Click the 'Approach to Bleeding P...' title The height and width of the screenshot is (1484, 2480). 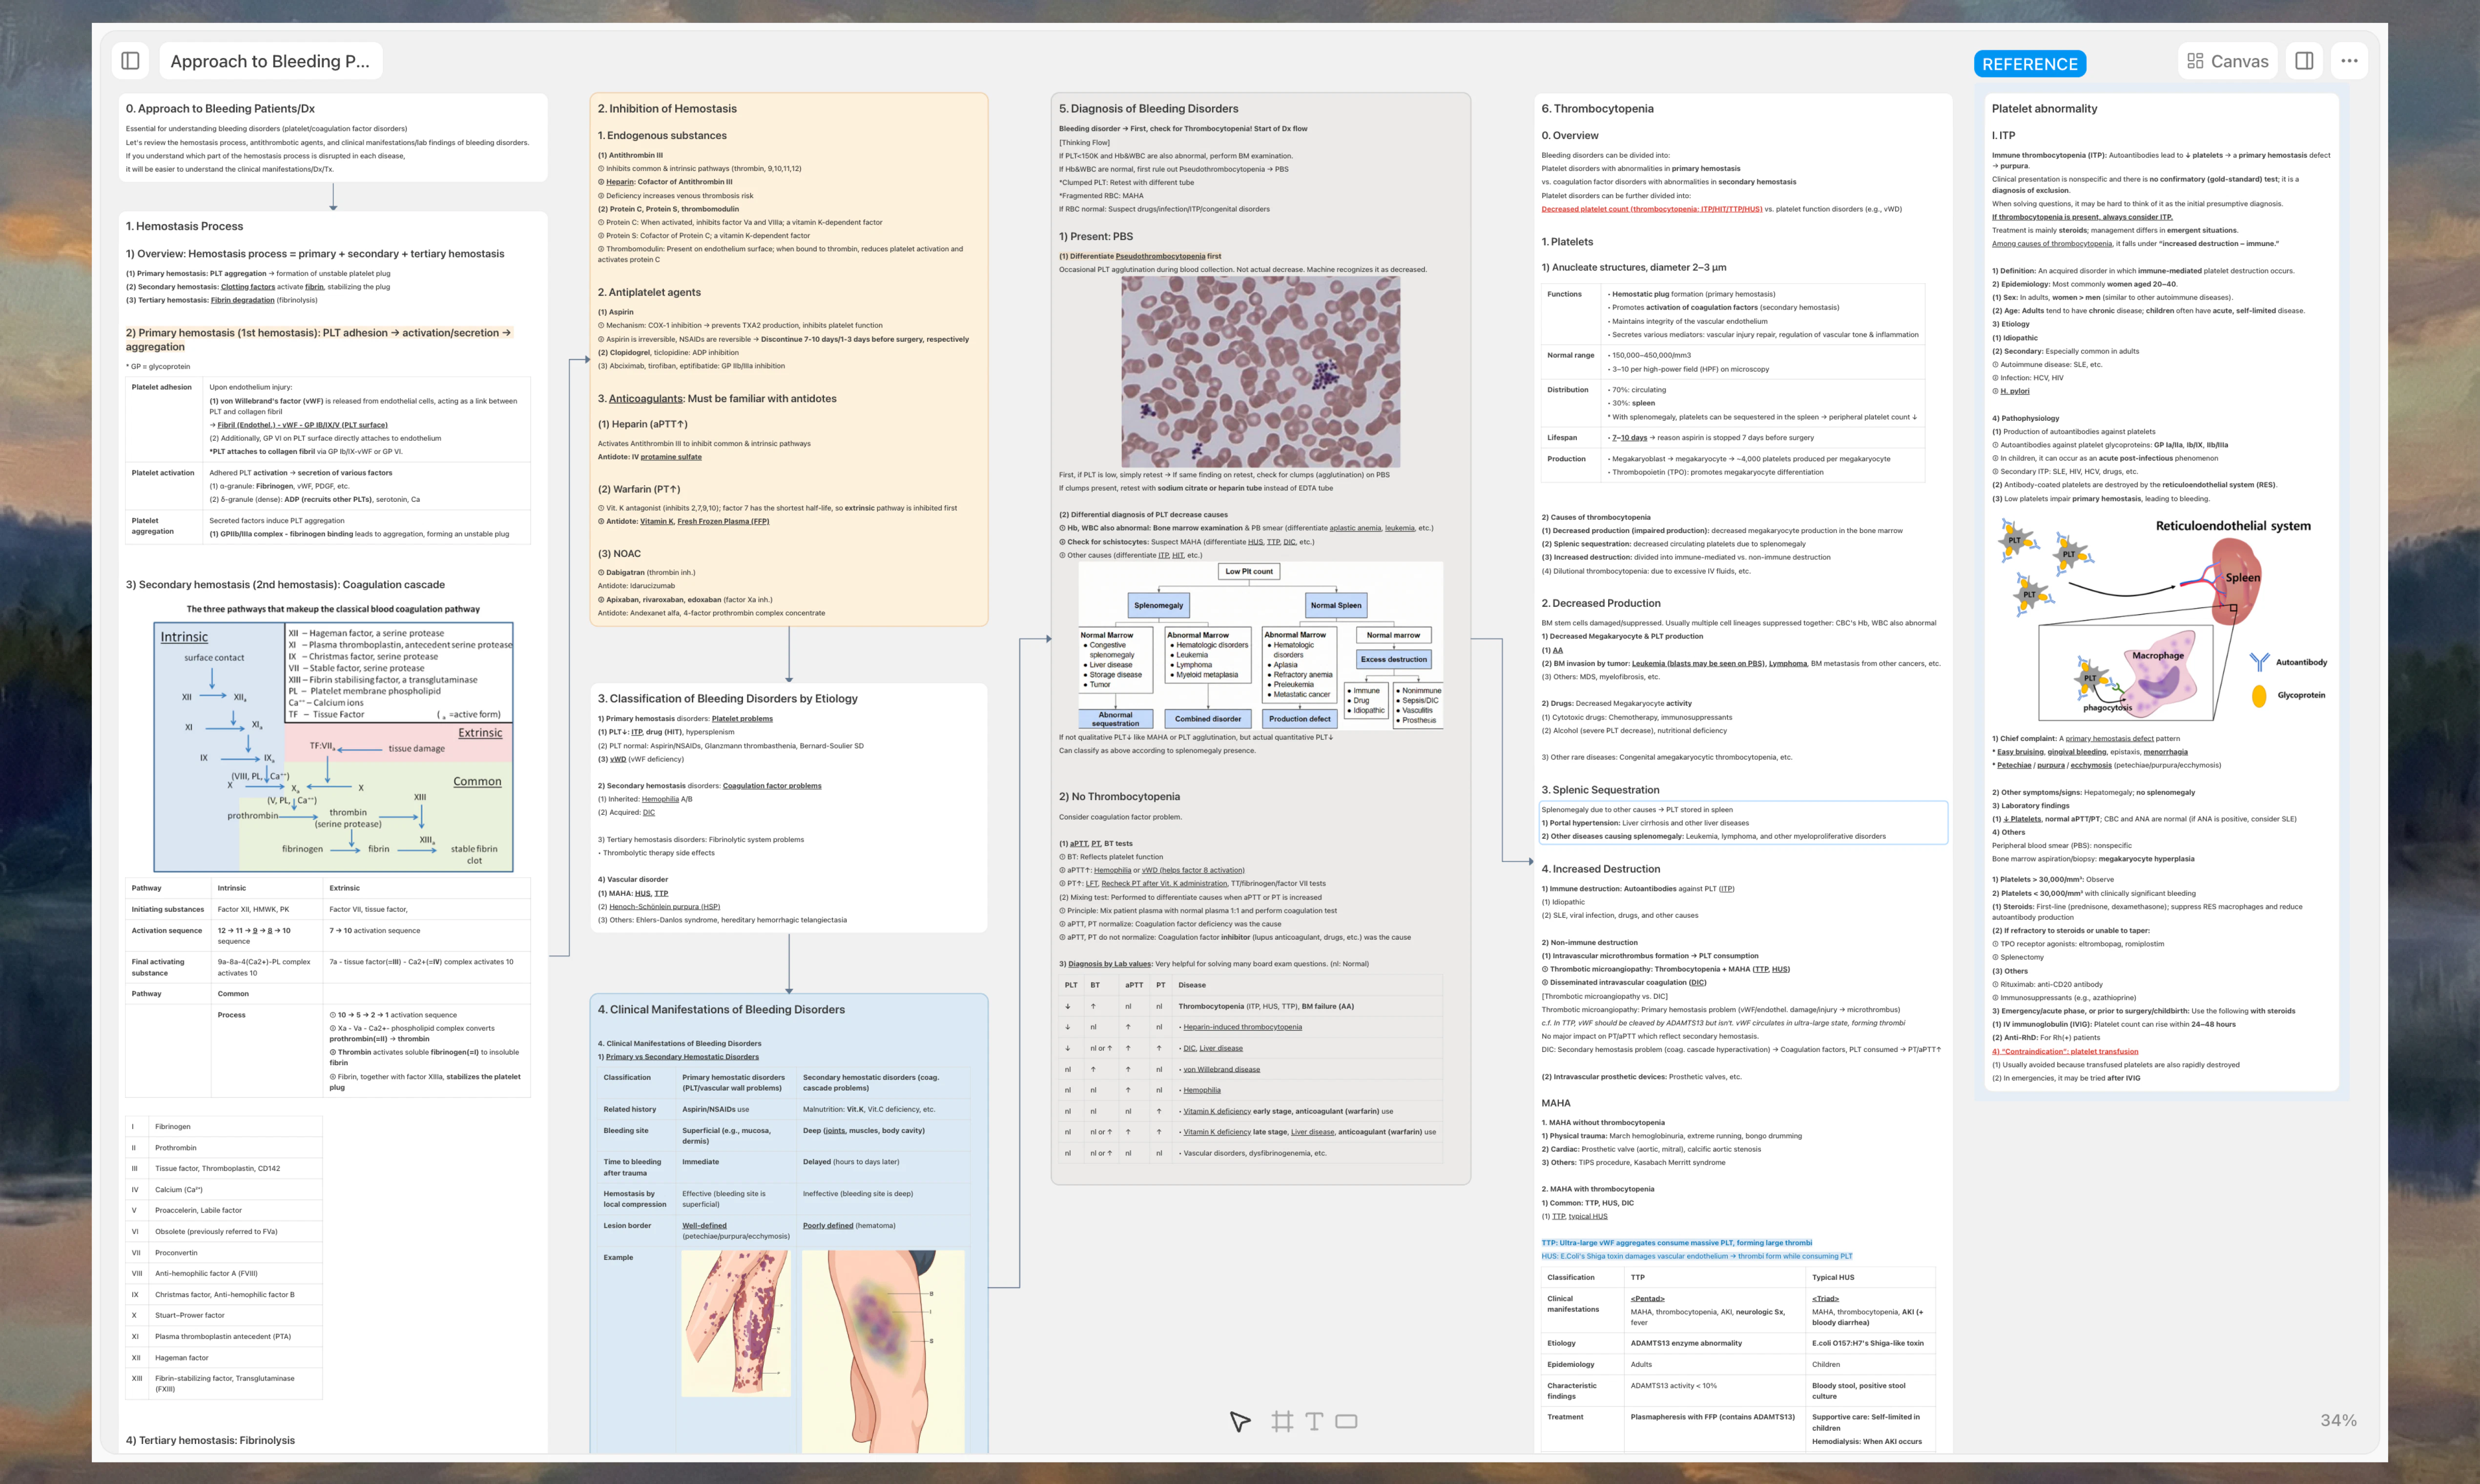(269, 60)
